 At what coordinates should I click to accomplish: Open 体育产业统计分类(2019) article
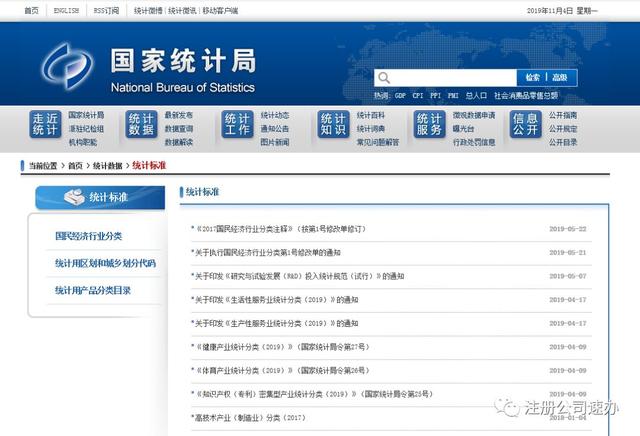(282, 371)
